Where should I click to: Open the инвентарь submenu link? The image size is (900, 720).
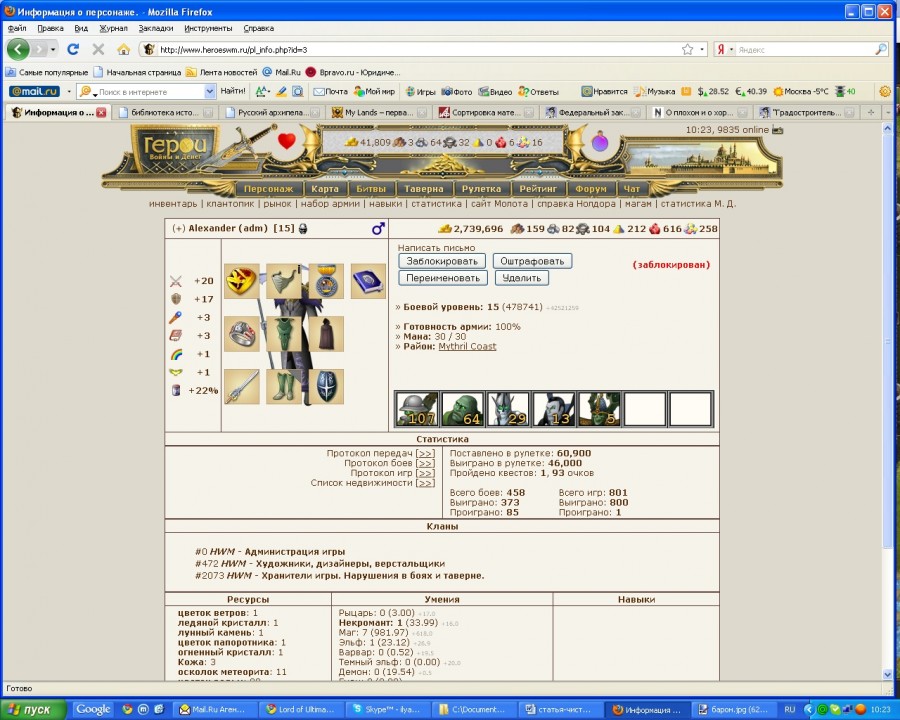(173, 204)
